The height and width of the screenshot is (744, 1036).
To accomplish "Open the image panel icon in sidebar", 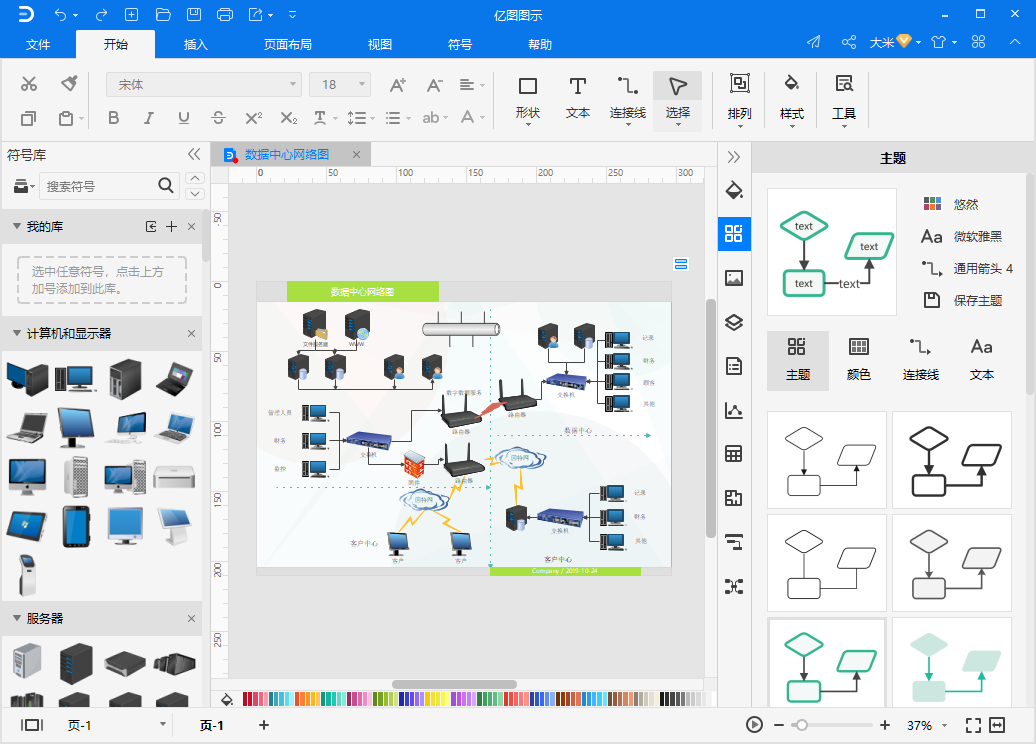I will (734, 278).
